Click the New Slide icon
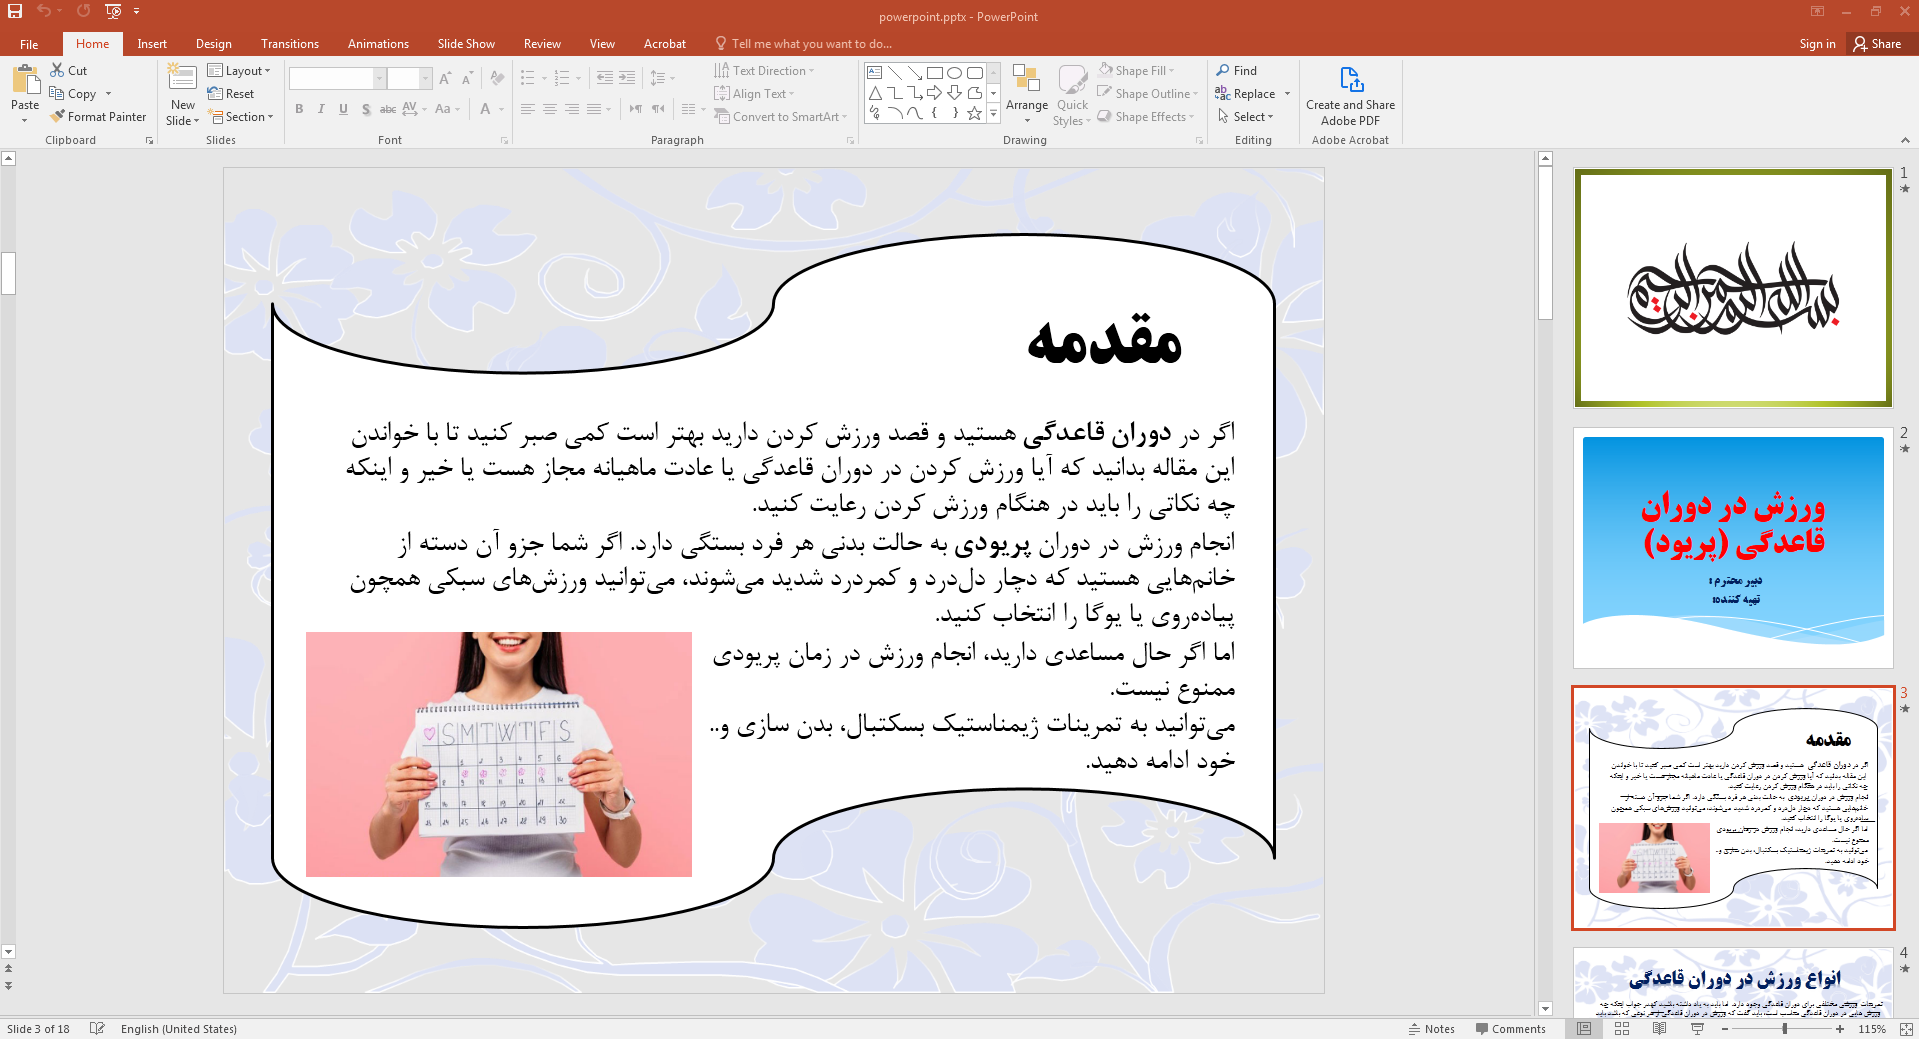1919x1039 pixels. pyautogui.click(x=182, y=78)
